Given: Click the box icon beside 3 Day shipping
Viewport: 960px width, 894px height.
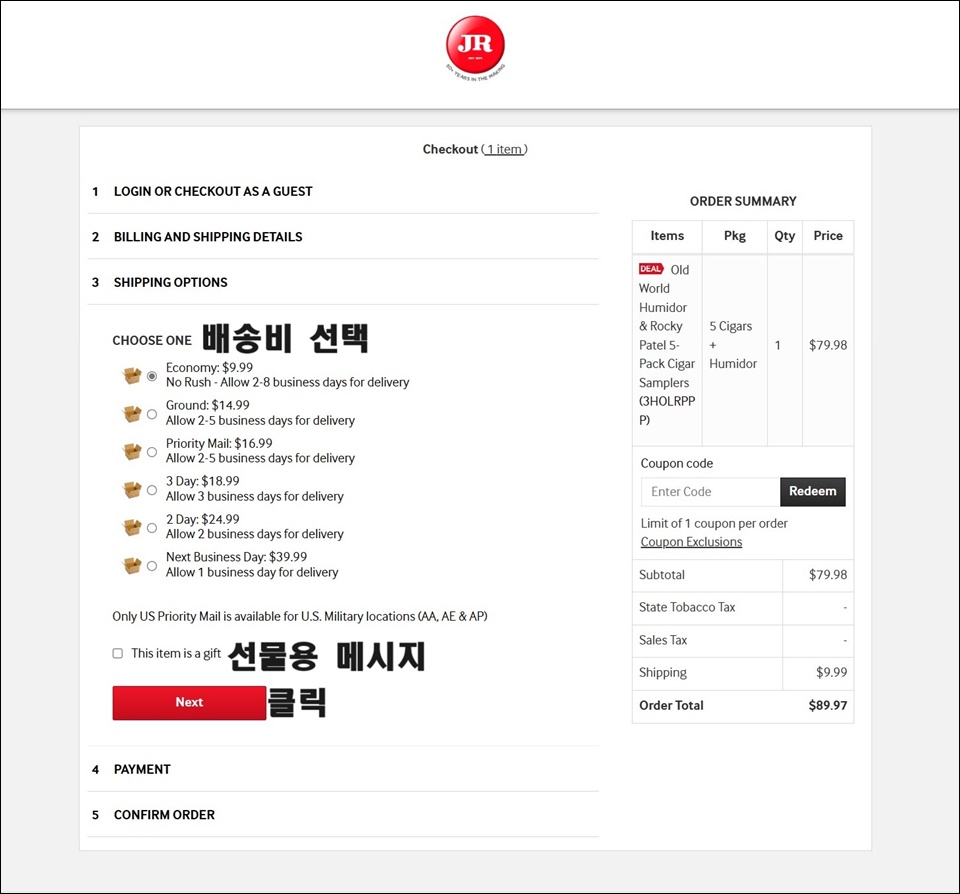Looking at the screenshot, I should [132, 490].
